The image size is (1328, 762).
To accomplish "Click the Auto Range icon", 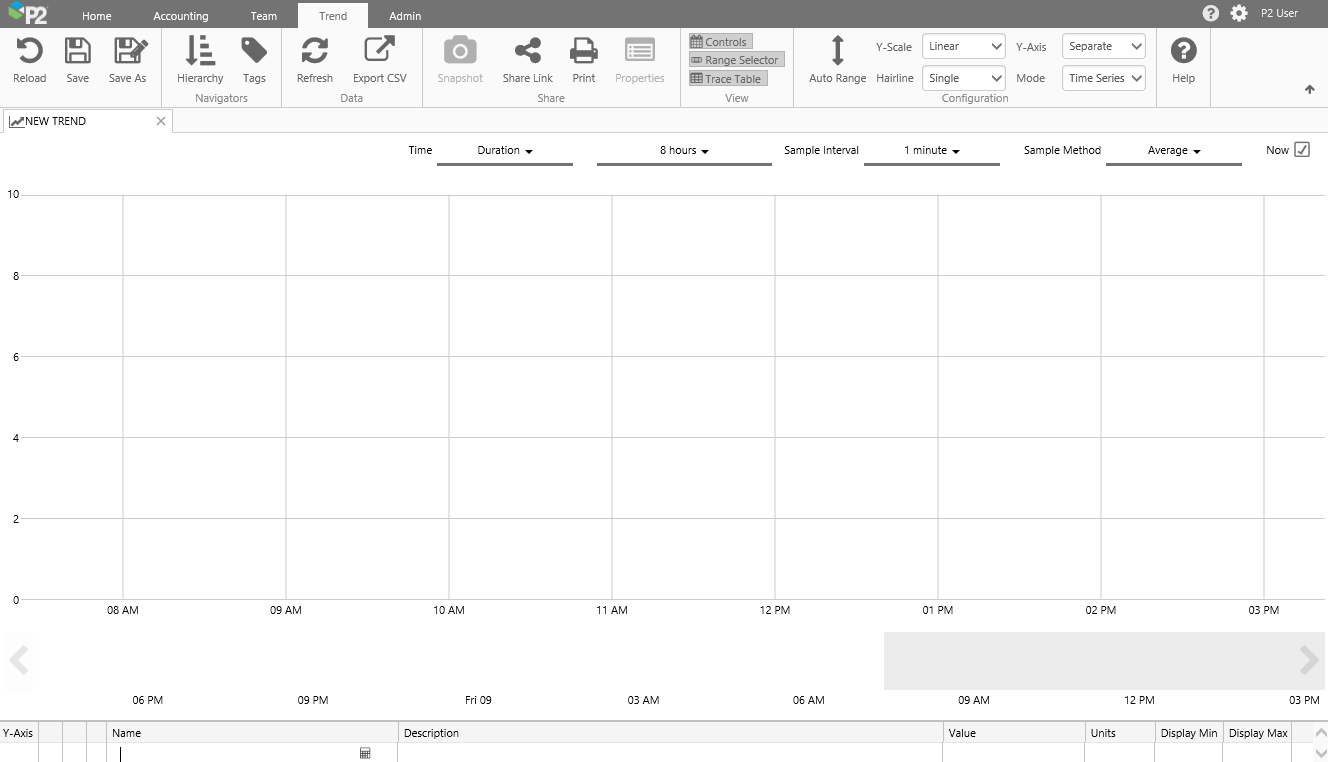I will coord(837,52).
